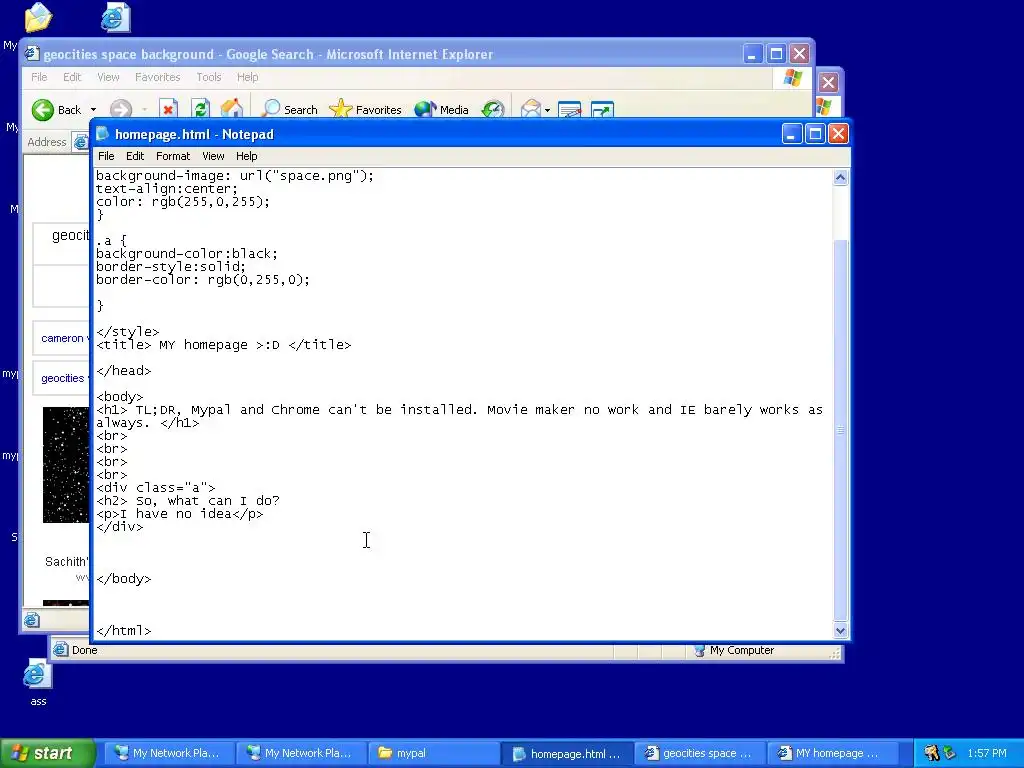Click the '<title> MY homepage >:D </title>' line
Image resolution: width=1024 pixels, height=768 pixels.
coord(223,345)
